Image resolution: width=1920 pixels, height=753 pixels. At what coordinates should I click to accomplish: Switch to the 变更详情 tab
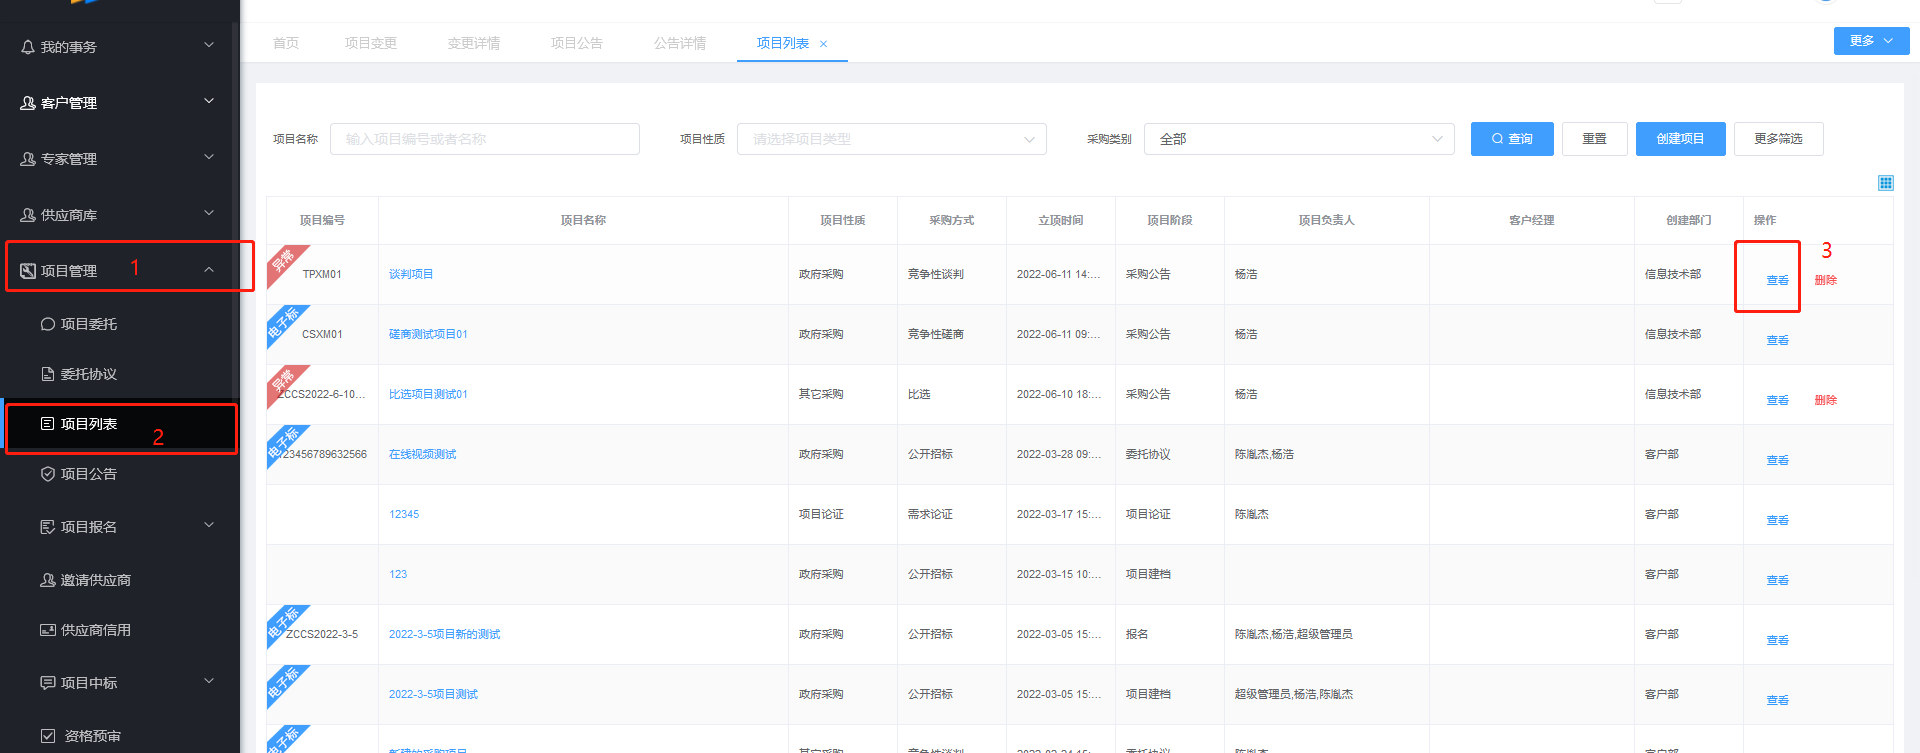[474, 43]
